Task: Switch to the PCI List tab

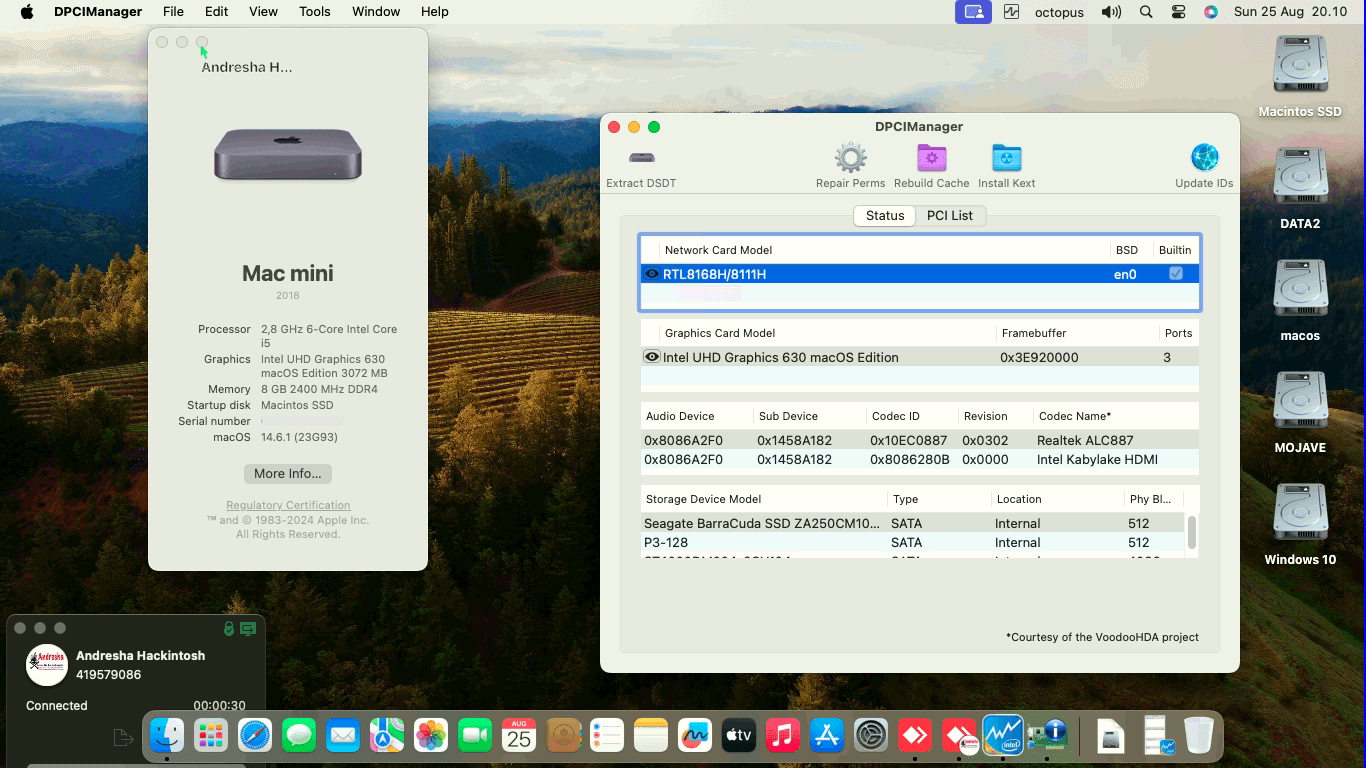Action: pos(950,216)
